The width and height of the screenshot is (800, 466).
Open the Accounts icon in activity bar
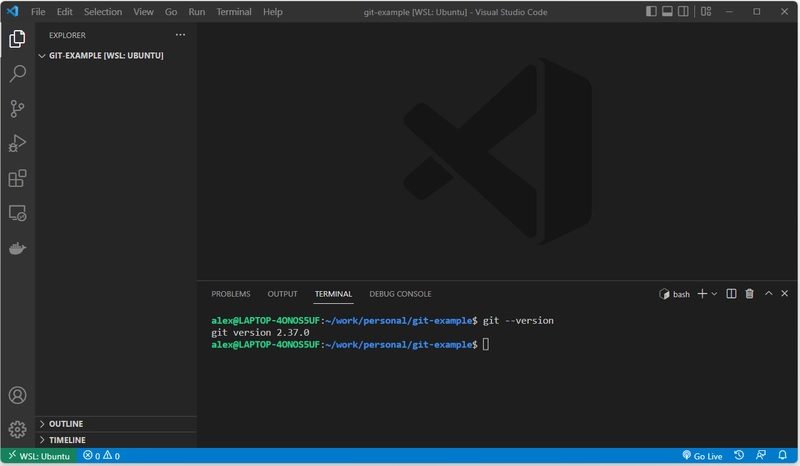tap(17, 395)
